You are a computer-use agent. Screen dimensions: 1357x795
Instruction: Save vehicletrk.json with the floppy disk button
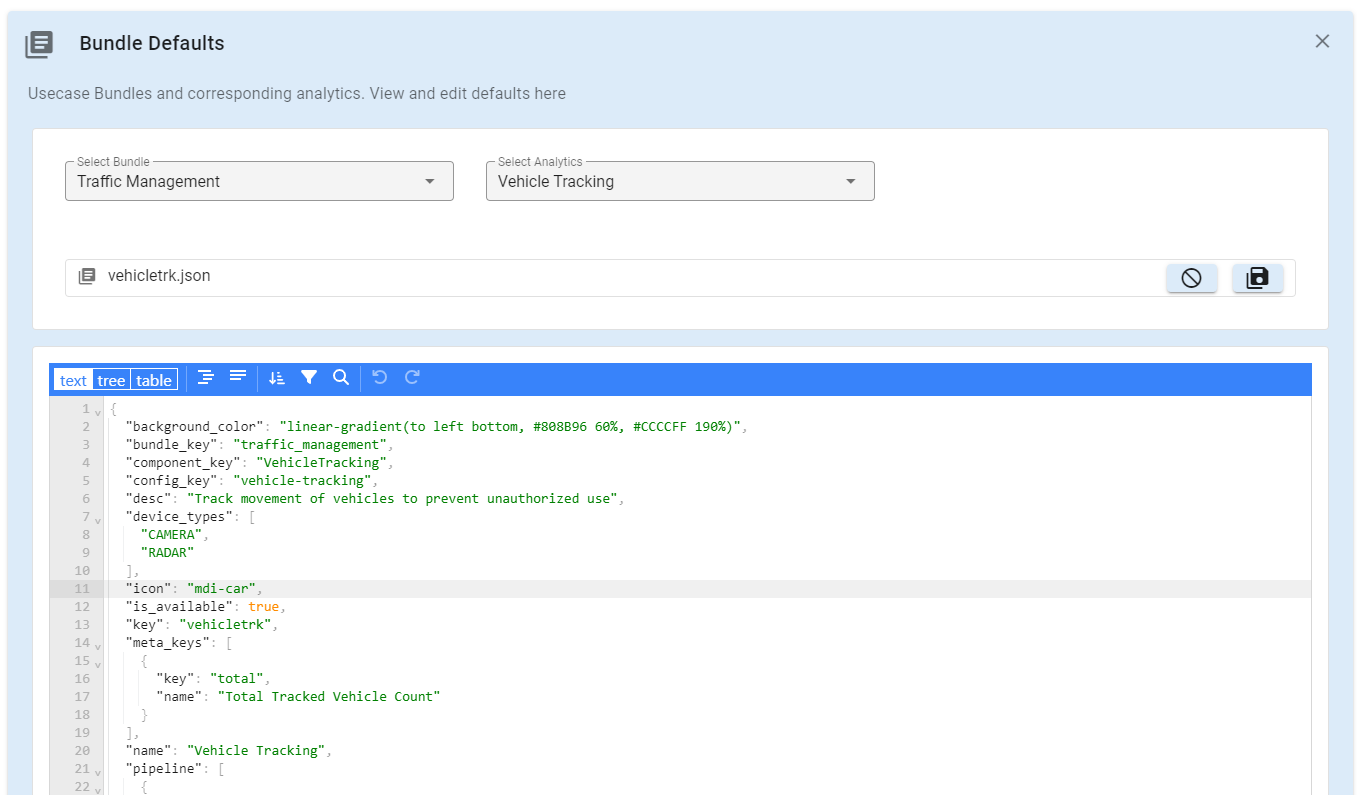[x=1257, y=278]
